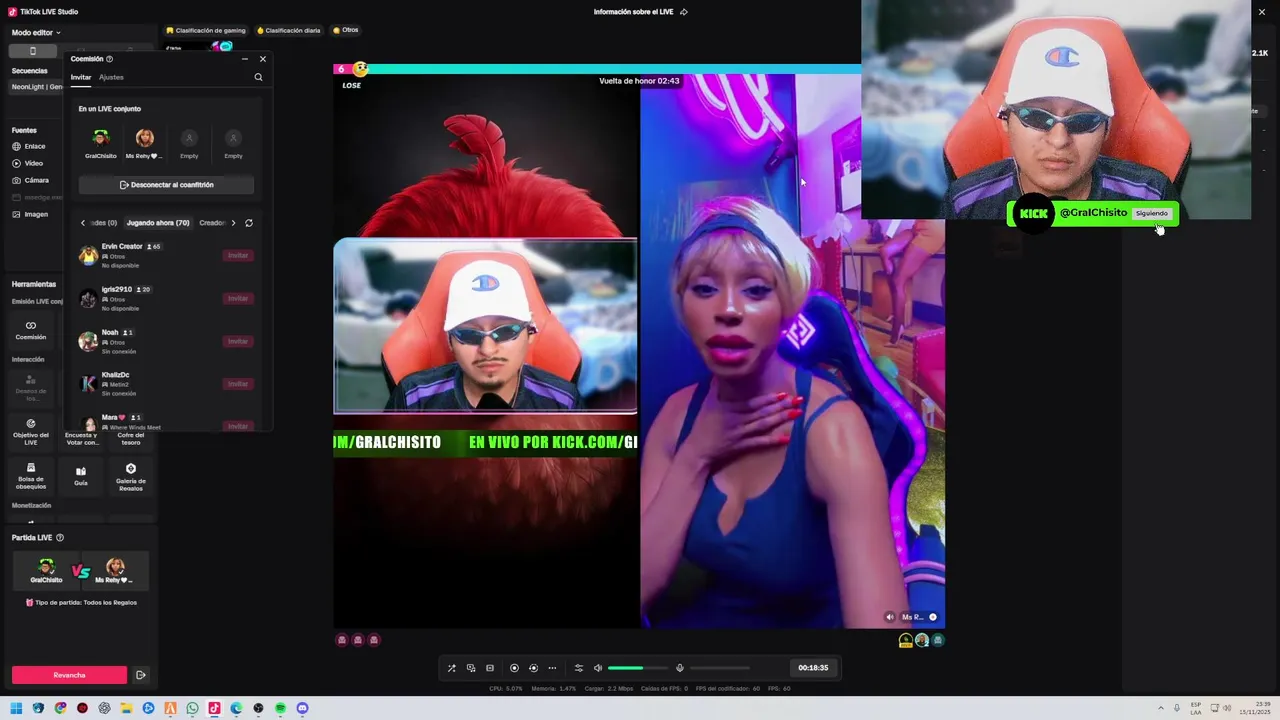
Task: Select the Vídeo source
Action: (28, 163)
